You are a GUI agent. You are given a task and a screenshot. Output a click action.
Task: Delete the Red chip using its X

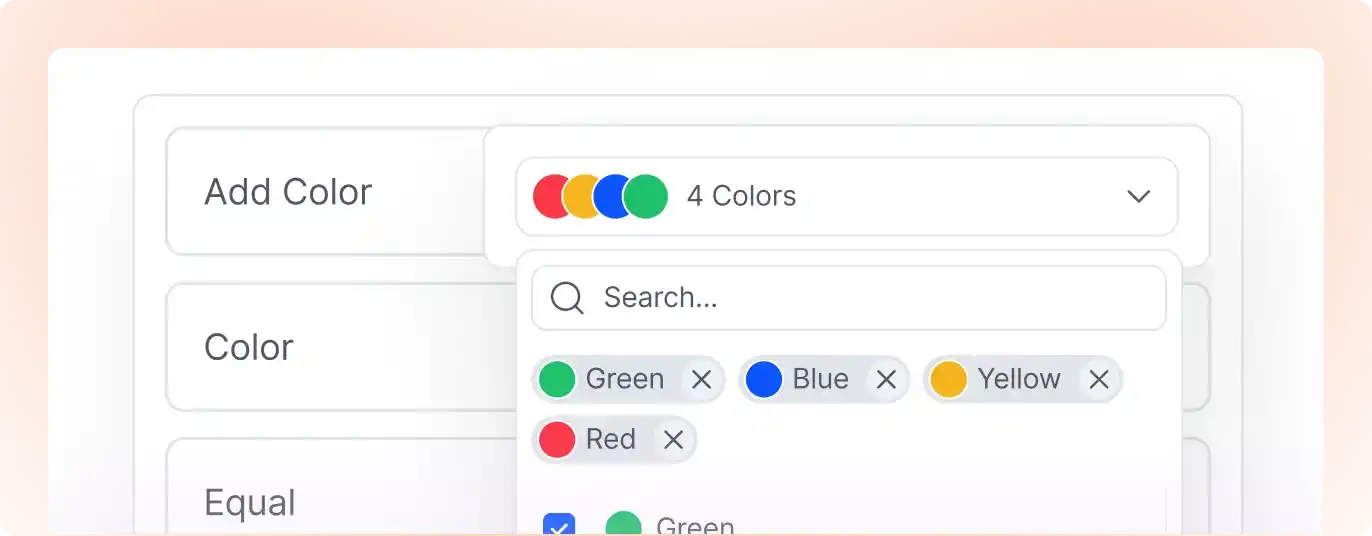[x=673, y=440]
